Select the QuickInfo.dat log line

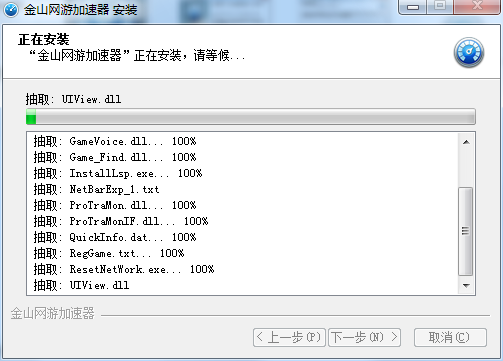115,237
